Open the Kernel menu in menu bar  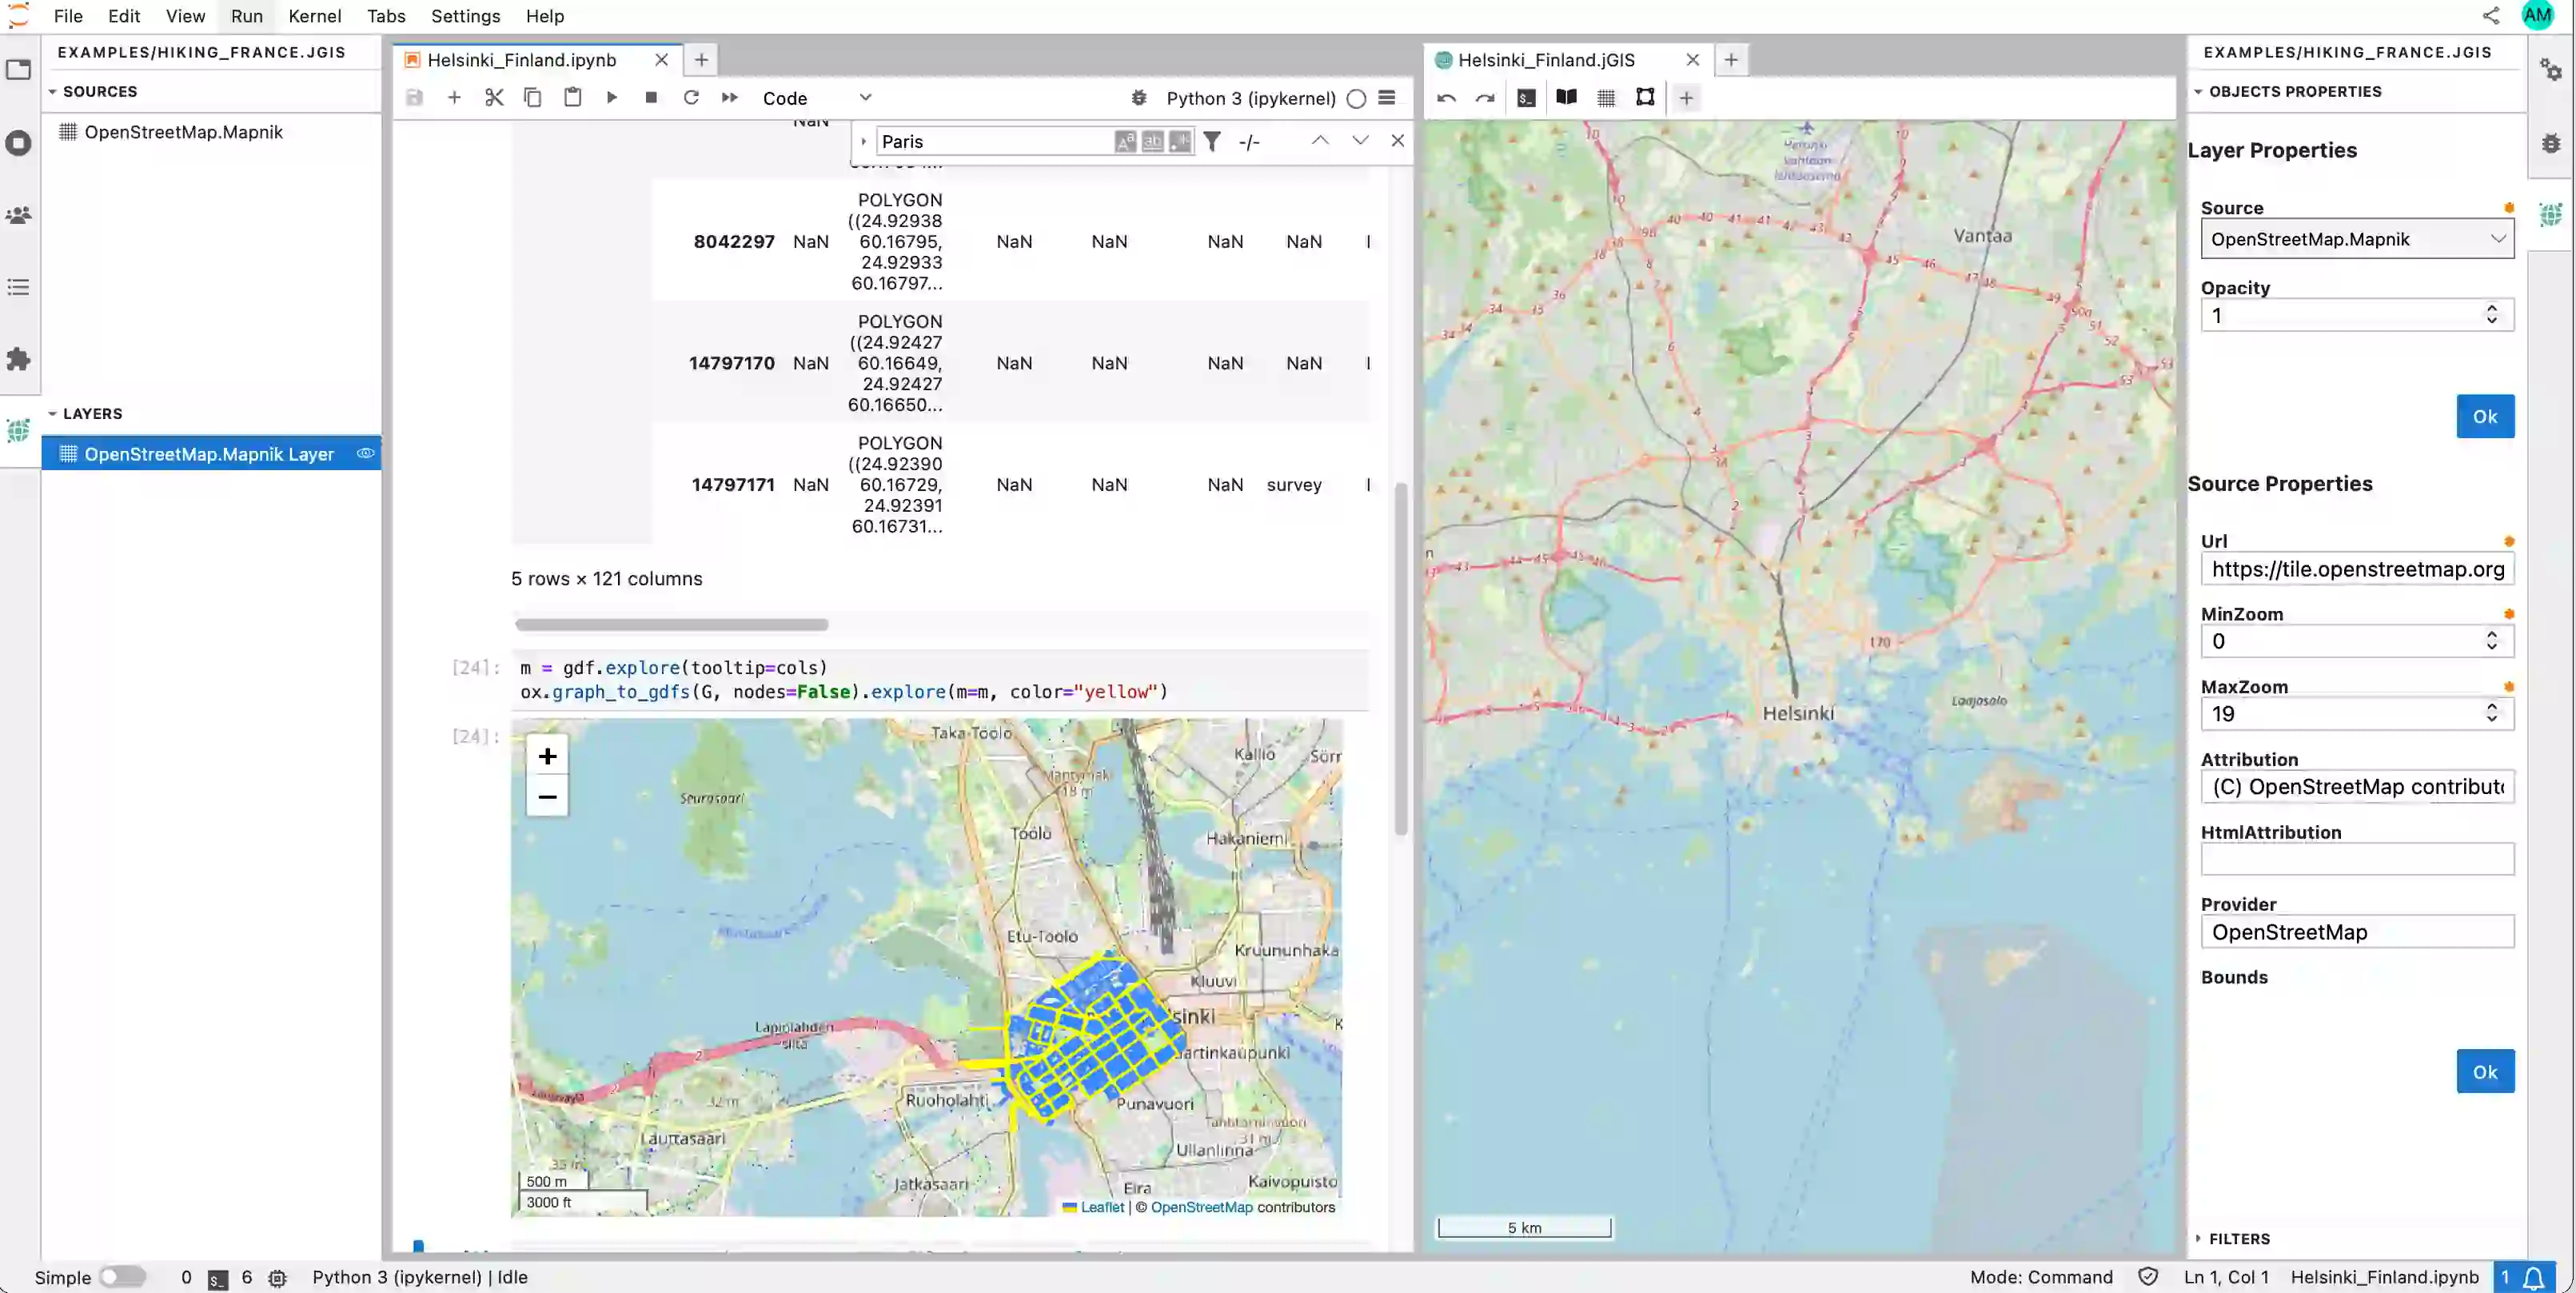[x=315, y=15]
